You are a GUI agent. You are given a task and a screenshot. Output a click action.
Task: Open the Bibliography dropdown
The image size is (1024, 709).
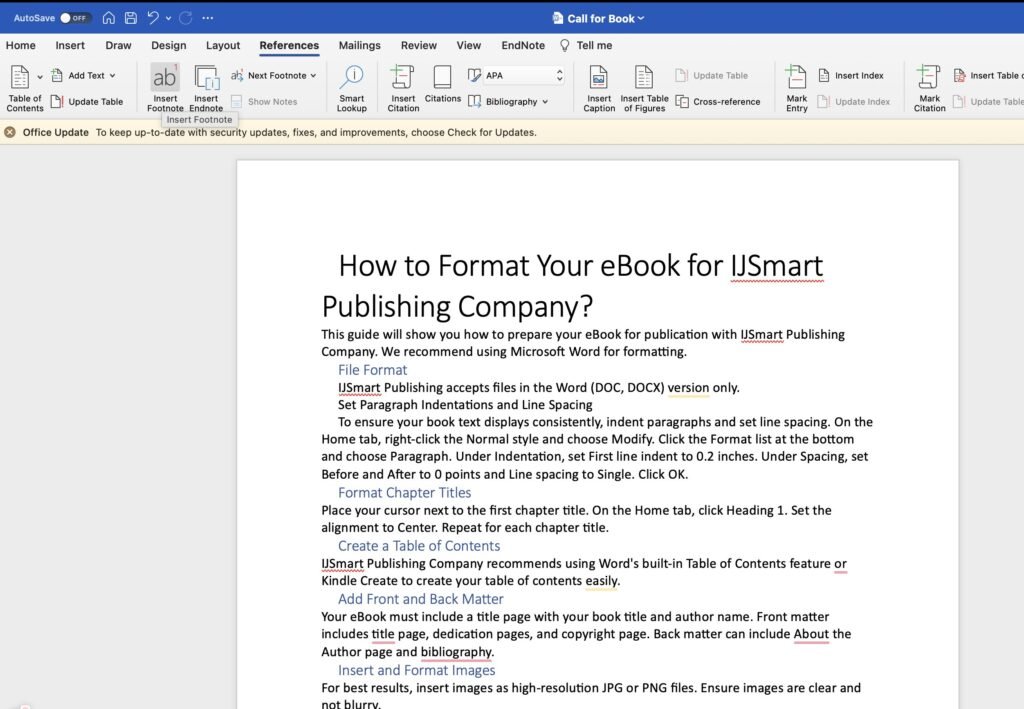508,102
